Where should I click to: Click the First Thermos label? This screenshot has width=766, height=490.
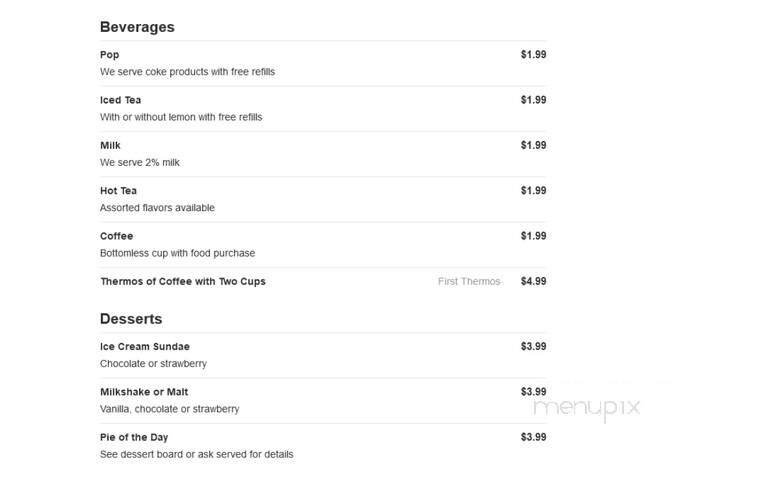[x=469, y=282]
